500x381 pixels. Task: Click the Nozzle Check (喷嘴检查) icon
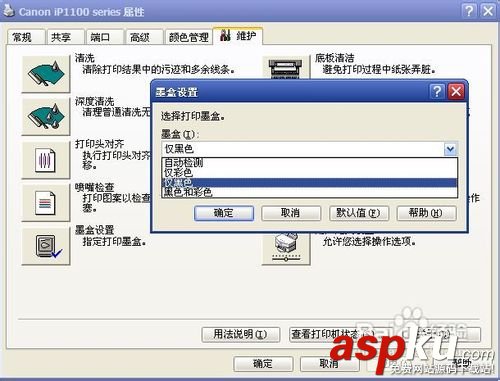[x=46, y=203]
